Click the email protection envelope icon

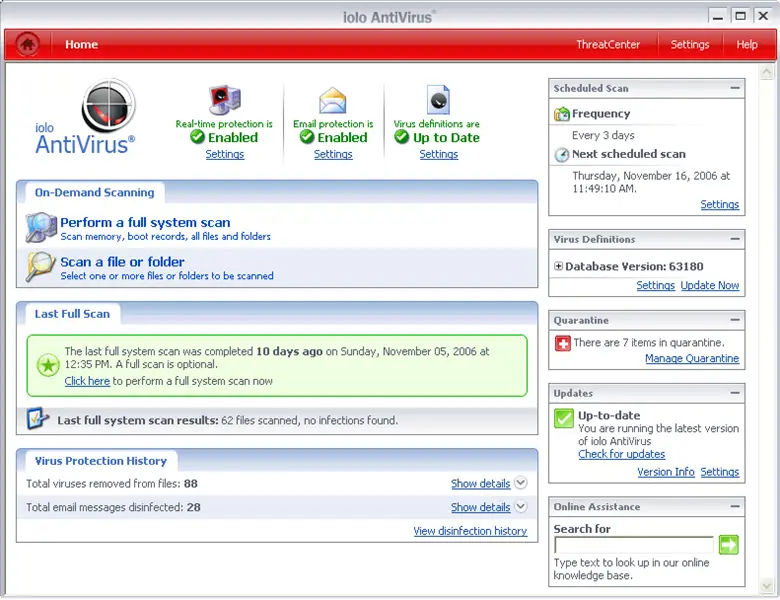click(x=333, y=101)
